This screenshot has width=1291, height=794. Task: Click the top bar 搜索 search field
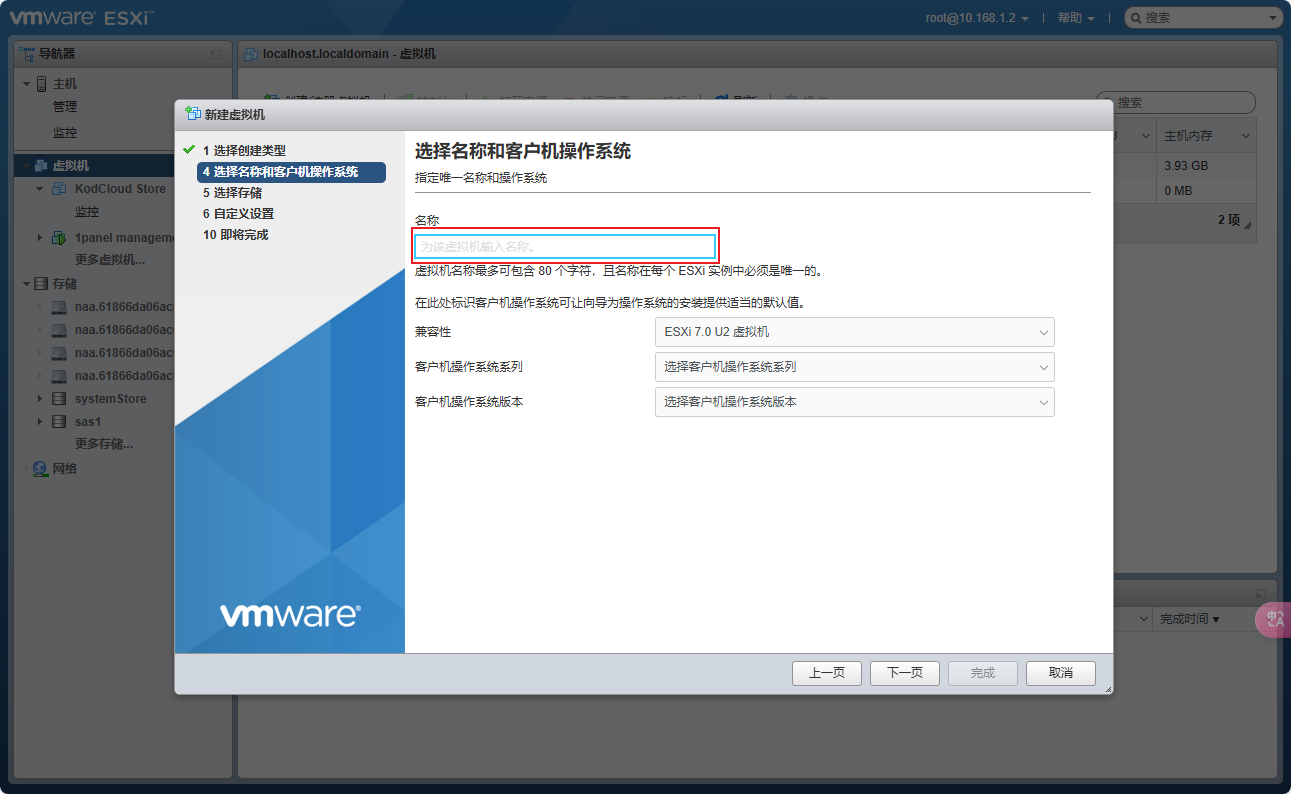tap(1204, 18)
